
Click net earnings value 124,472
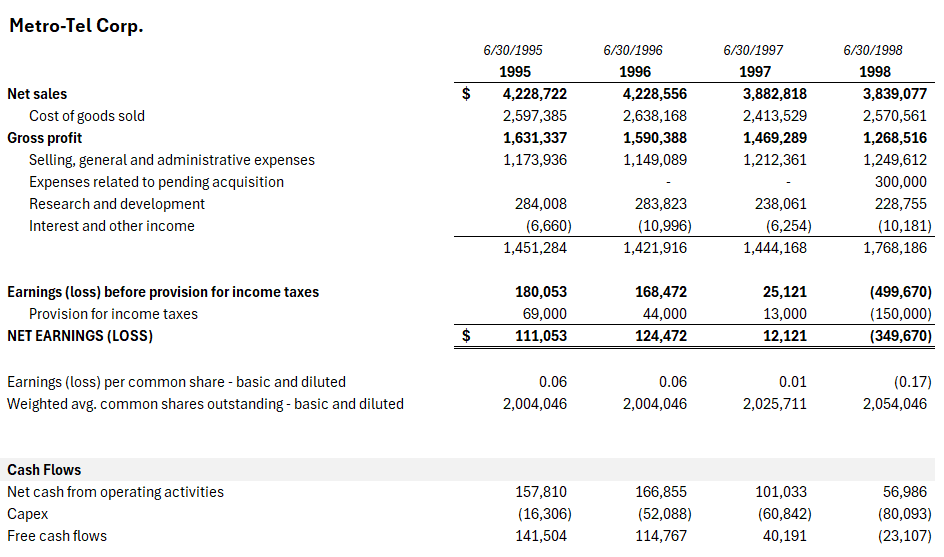660,336
